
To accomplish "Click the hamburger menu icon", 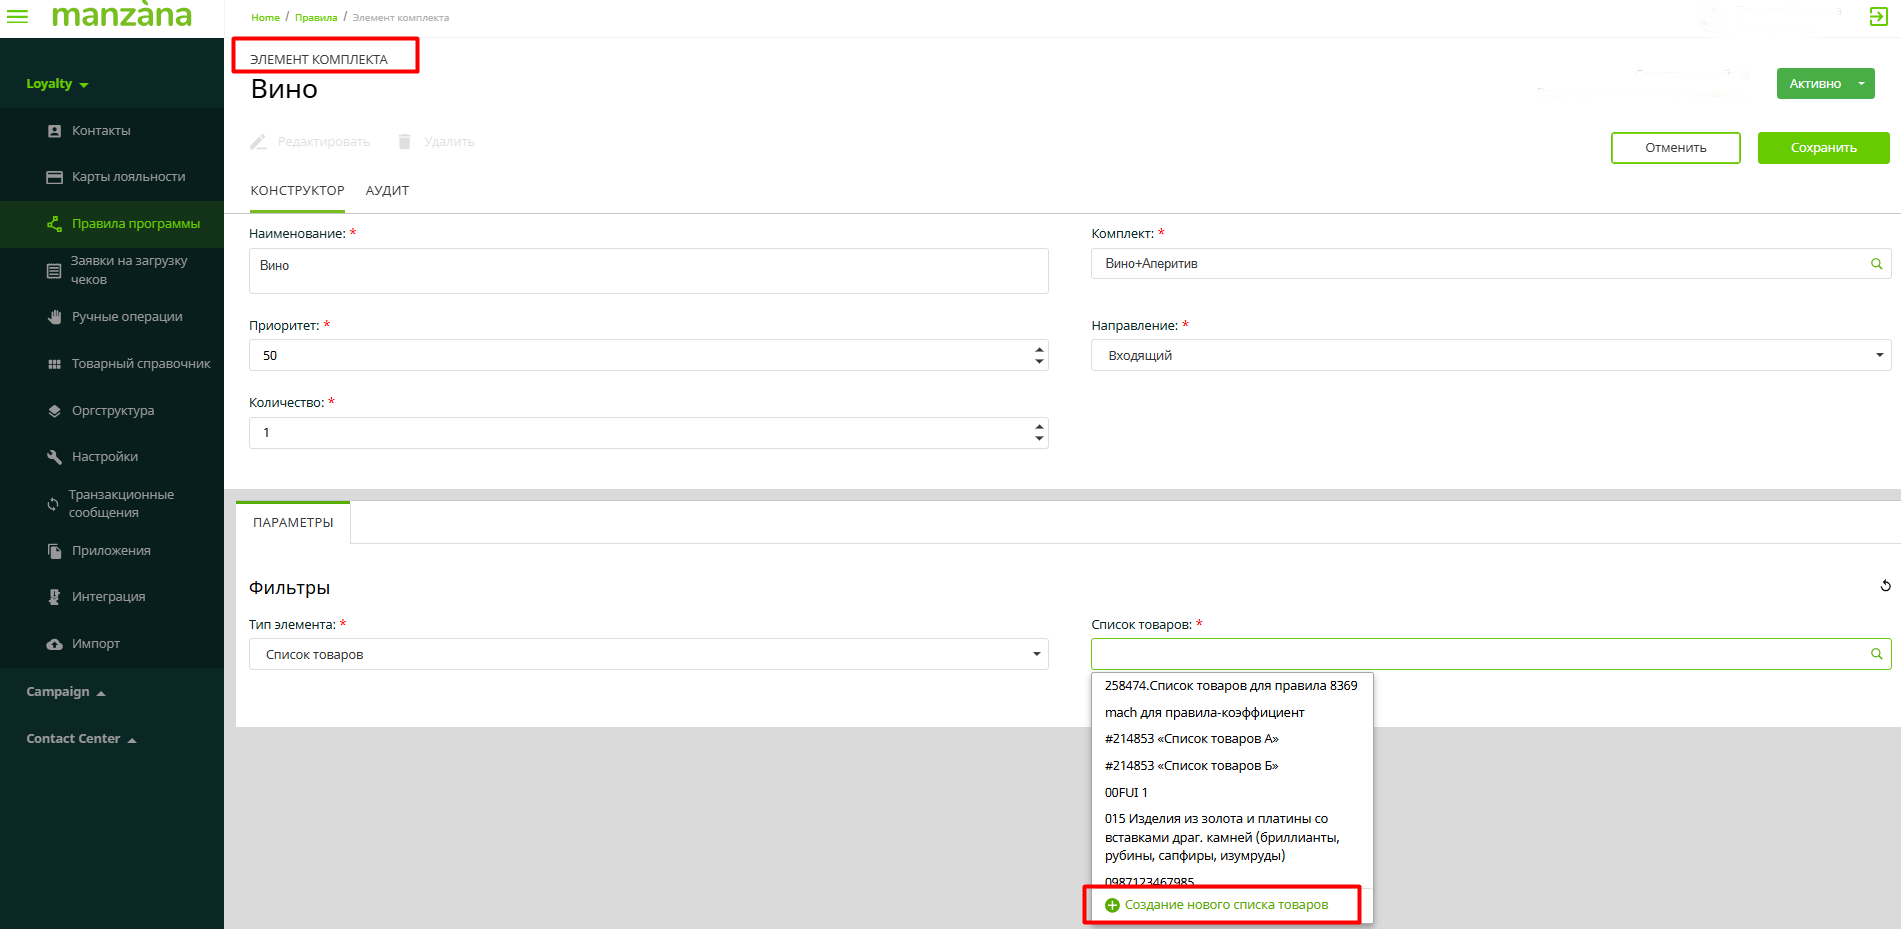I will [x=18, y=17].
